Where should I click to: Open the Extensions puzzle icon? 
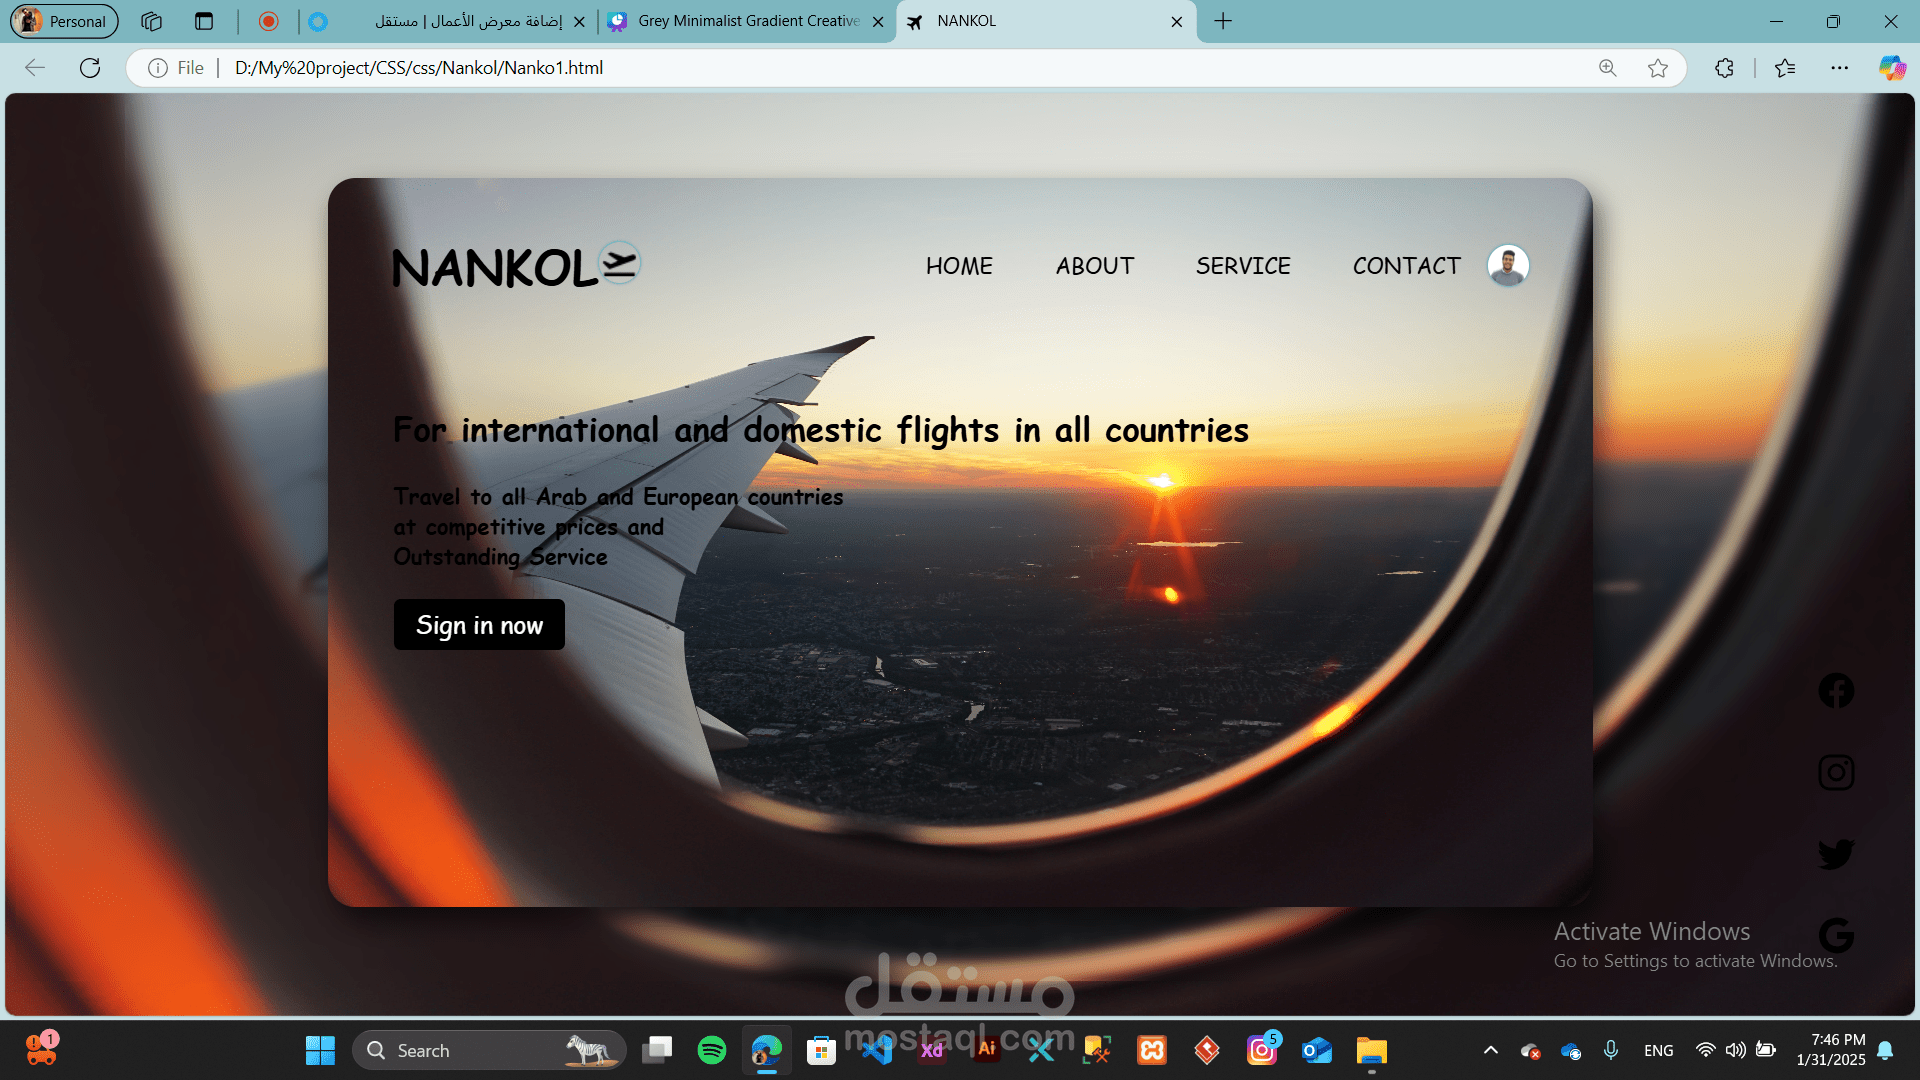tap(1724, 68)
